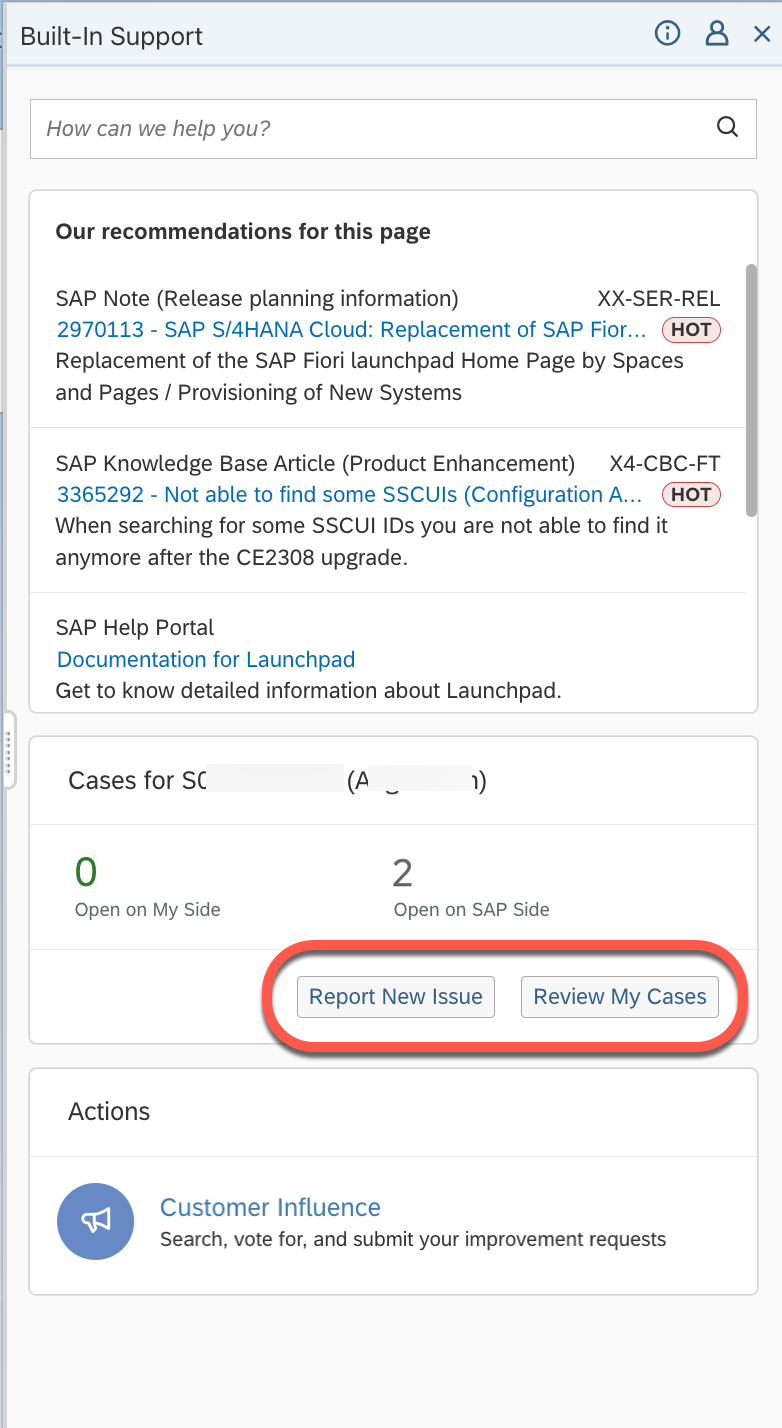This screenshot has width=782, height=1428.
Task: Click the panel resize grip handle
Action: (8, 751)
